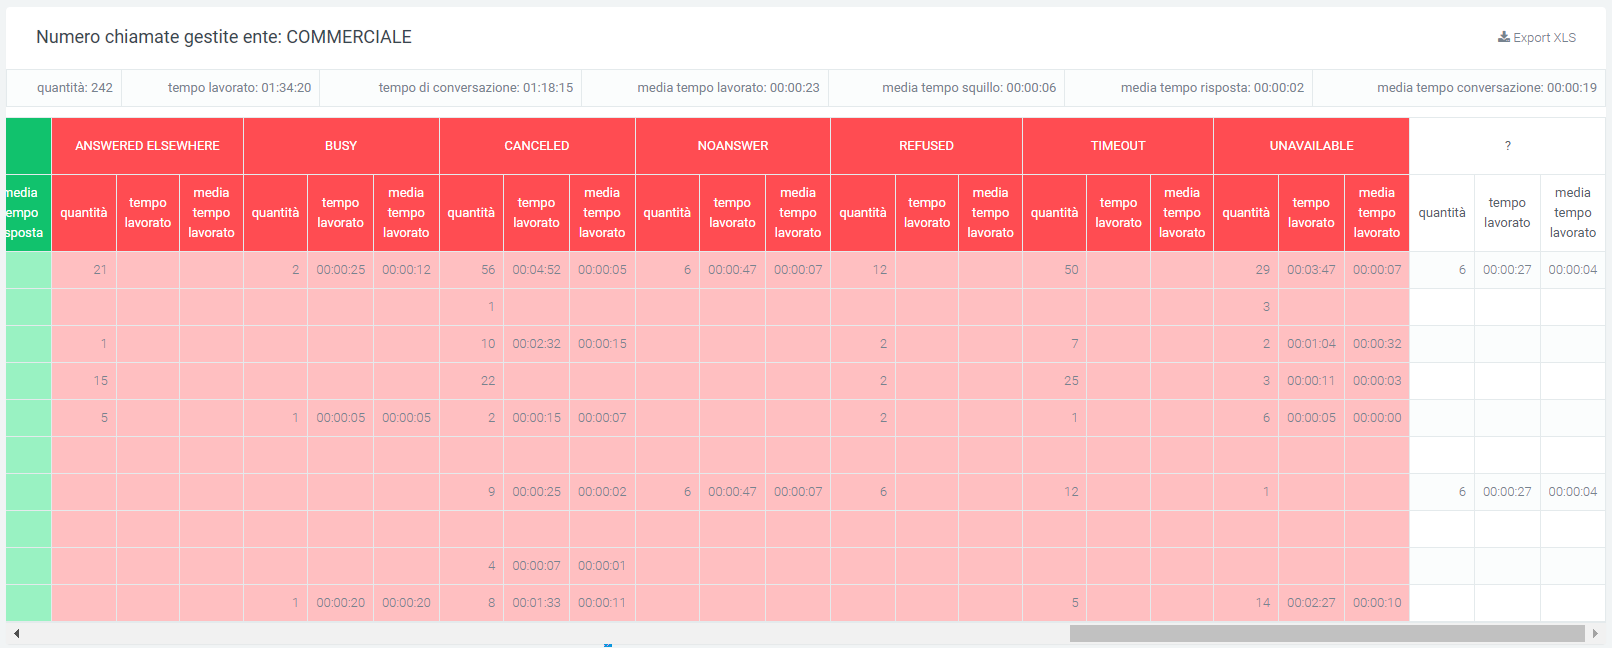Click the tempo lavorato: 01:34:20 summary
Viewport: 1612px width, 648px height.
point(239,88)
